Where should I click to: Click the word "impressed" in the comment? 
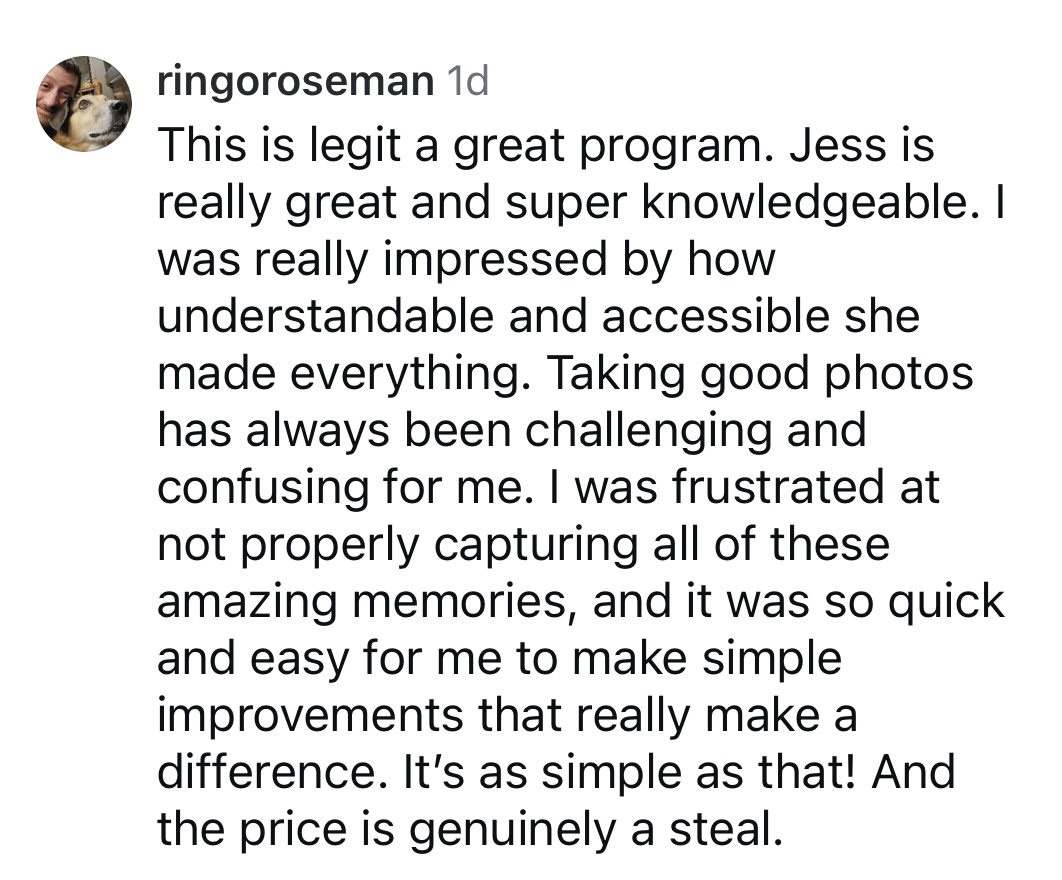pyautogui.click(x=495, y=261)
